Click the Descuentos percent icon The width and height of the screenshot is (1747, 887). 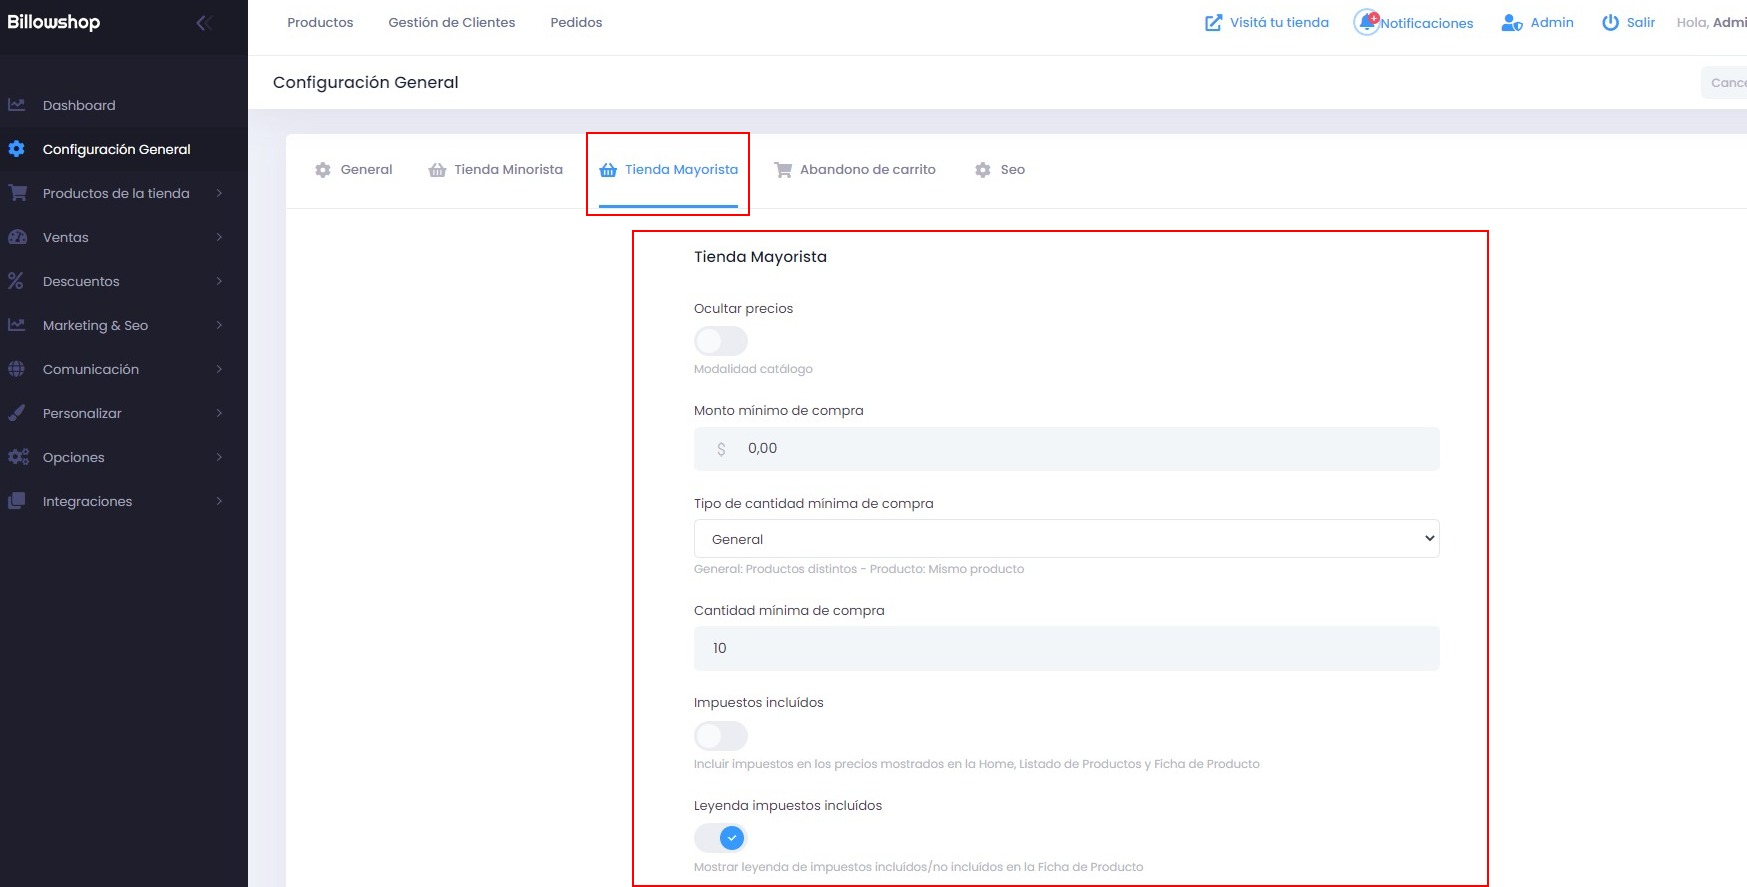pyautogui.click(x=16, y=281)
